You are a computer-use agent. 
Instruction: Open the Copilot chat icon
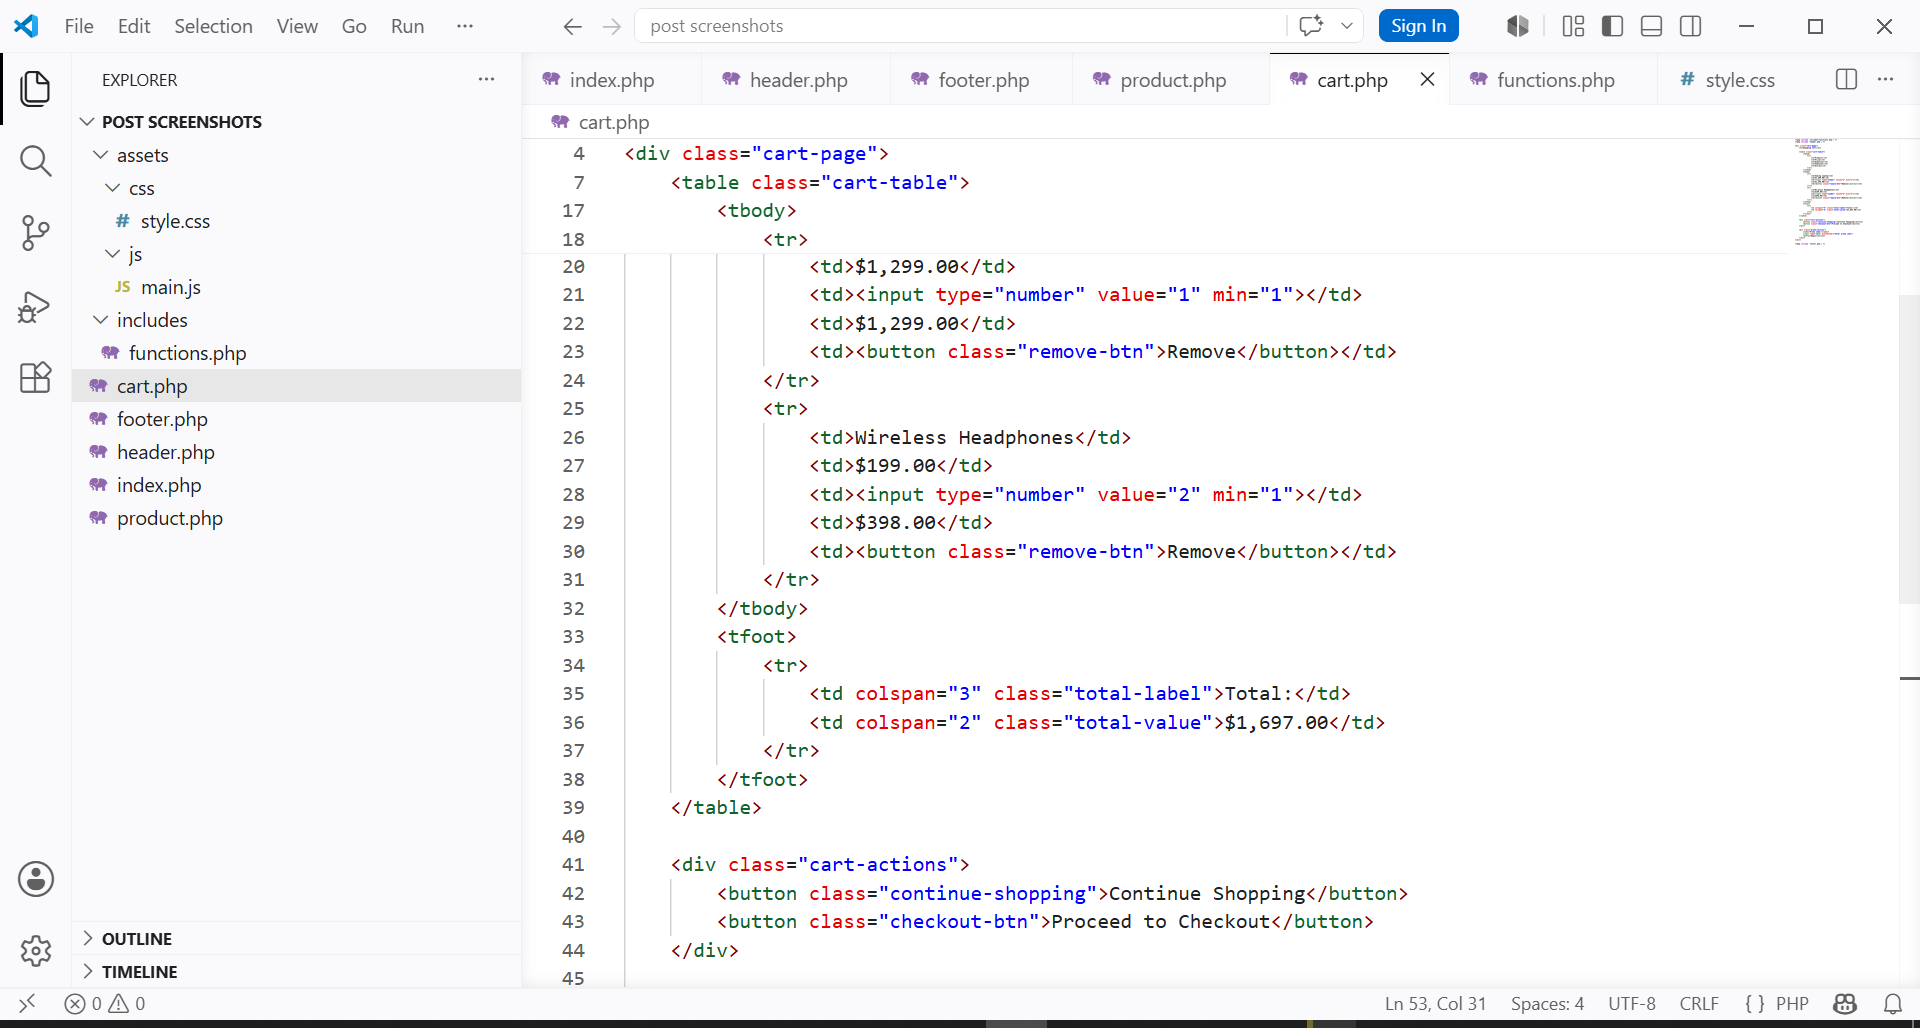point(1311,26)
